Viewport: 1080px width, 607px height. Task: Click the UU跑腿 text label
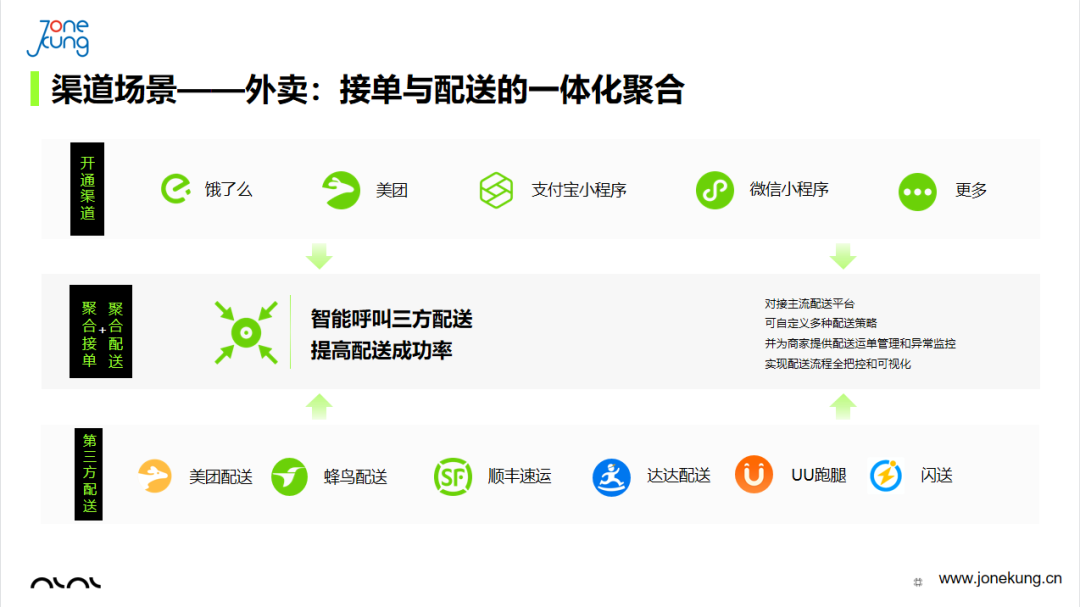point(818,475)
